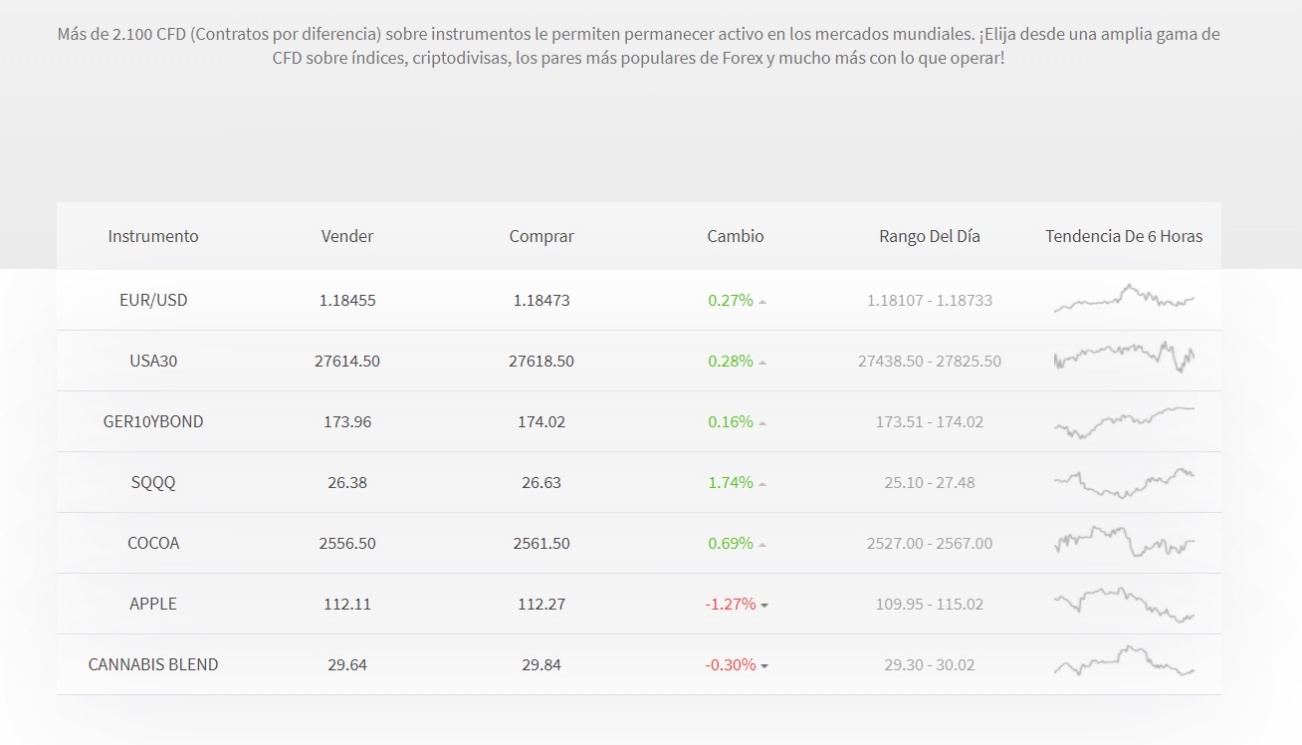Open the COCOA trend sparkline

[1122, 542]
